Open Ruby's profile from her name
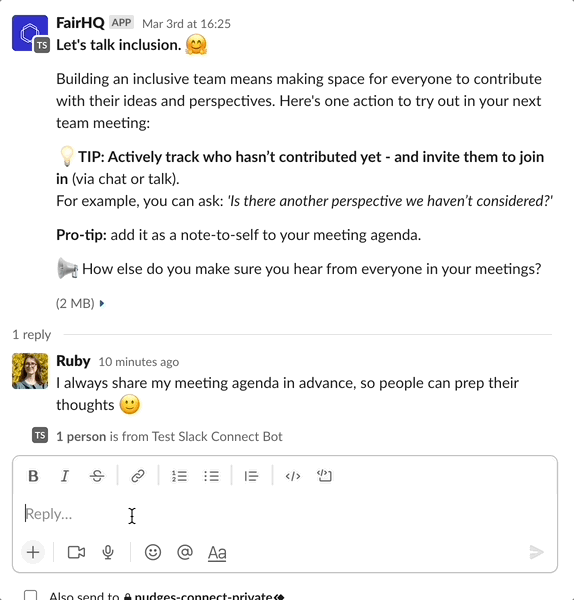This screenshot has height=600, width=574. pos(73,361)
